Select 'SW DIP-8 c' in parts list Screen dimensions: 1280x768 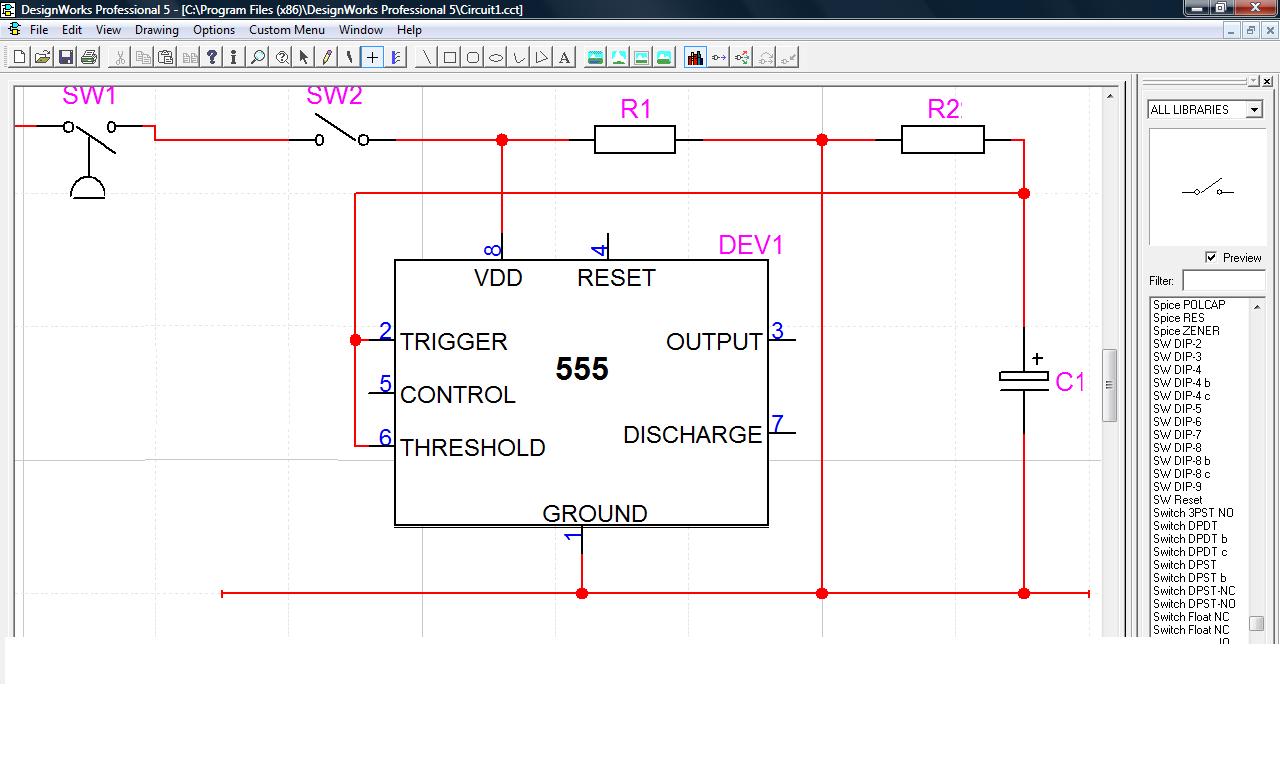click(x=1181, y=474)
